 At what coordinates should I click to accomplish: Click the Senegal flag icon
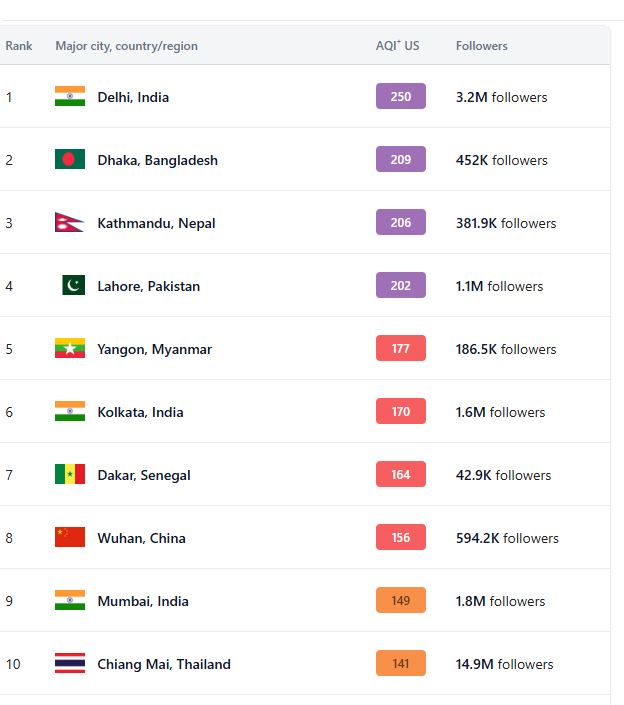[70, 475]
